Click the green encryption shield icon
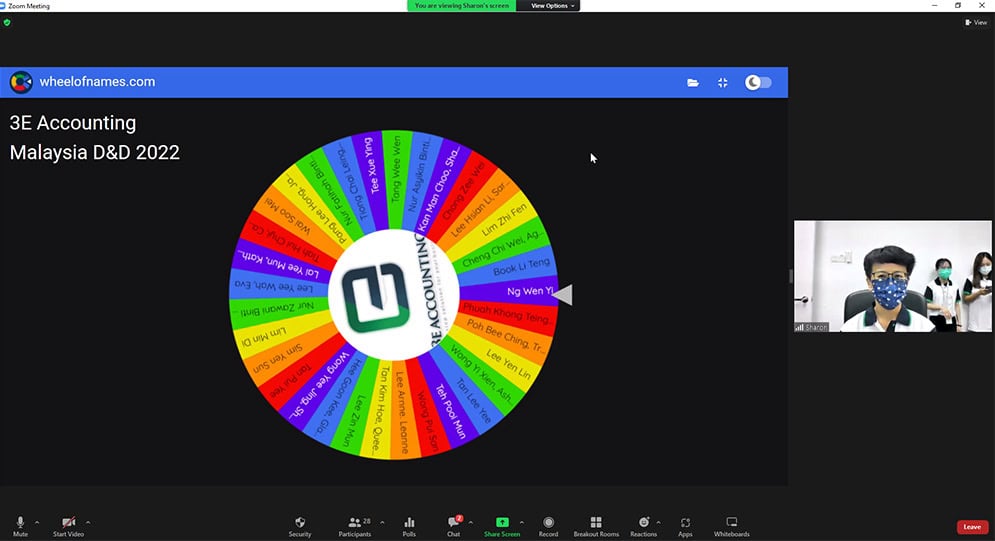The image size is (995, 541). tap(7, 22)
